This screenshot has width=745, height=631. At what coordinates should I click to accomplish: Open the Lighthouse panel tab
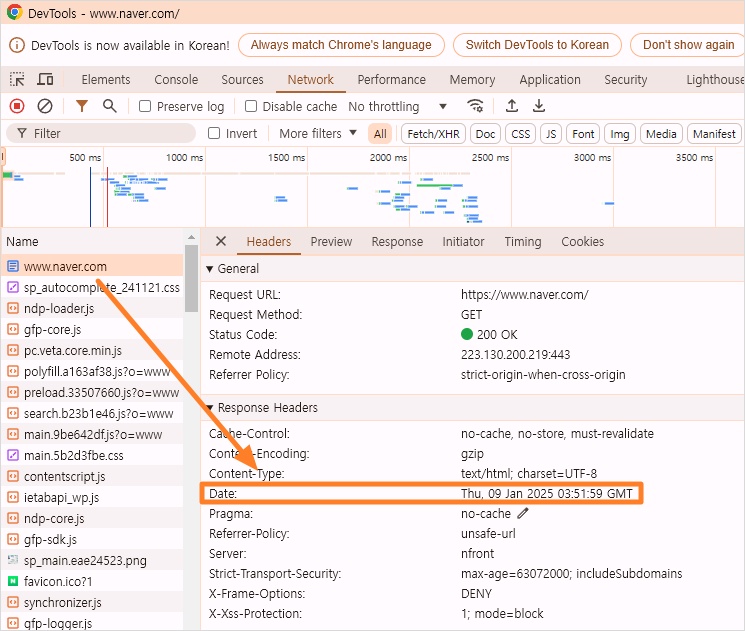(715, 79)
